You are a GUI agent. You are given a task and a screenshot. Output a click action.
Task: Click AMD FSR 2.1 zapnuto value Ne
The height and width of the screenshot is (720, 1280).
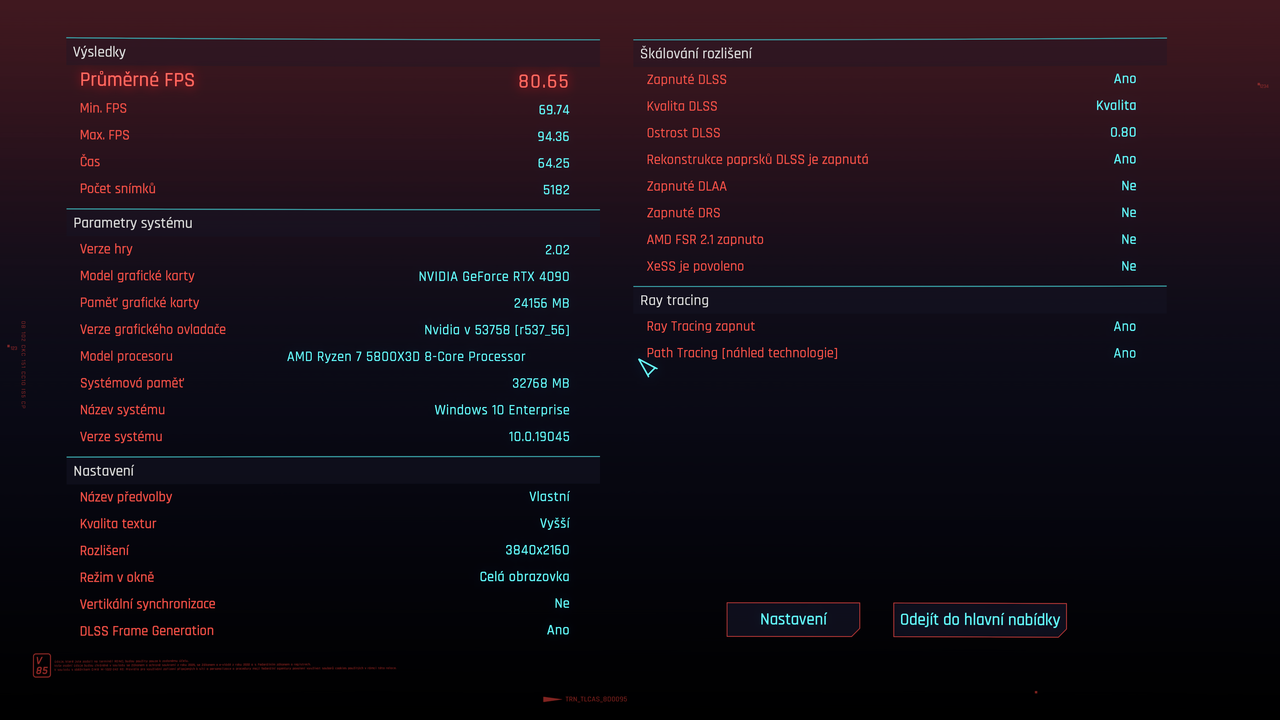pos(1129,240)
